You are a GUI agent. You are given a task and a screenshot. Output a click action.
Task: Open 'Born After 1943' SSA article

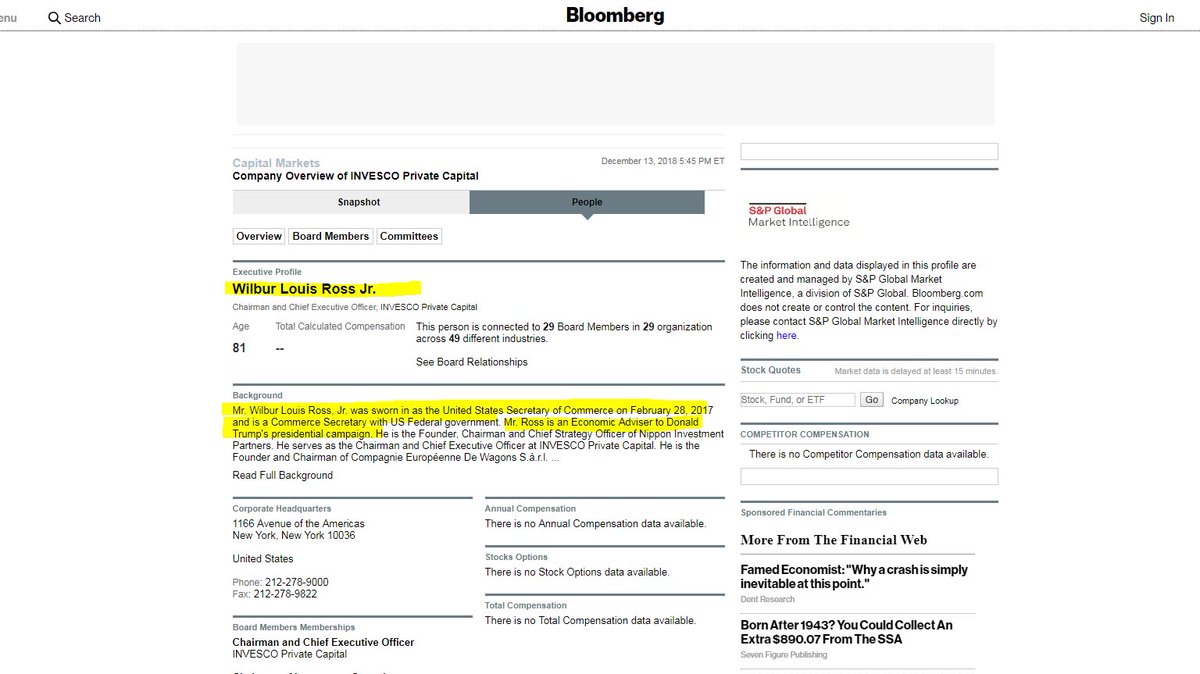click(x=847, y=631)
